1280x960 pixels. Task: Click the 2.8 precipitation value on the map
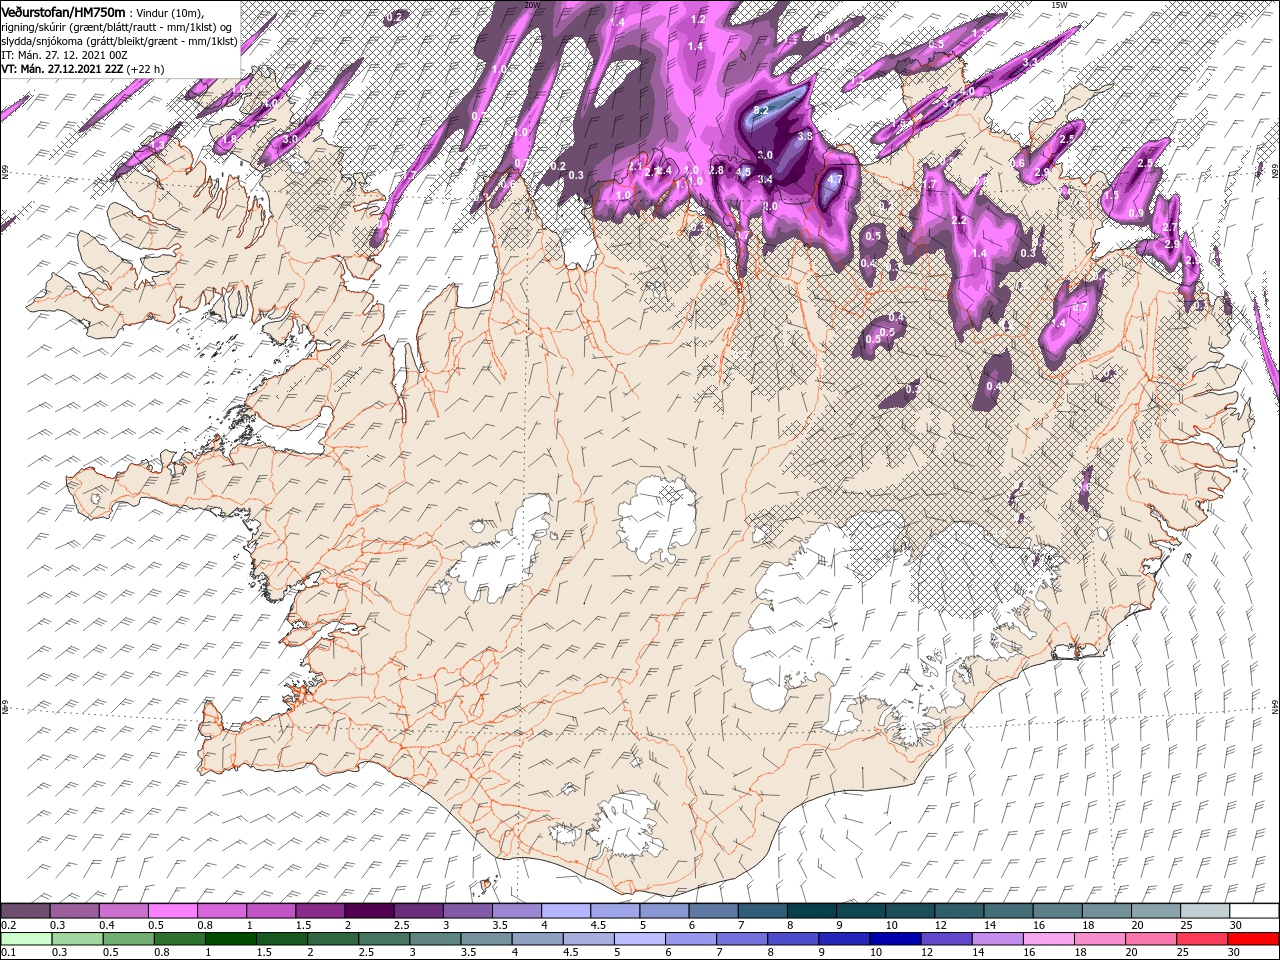[x=716, y=171]
